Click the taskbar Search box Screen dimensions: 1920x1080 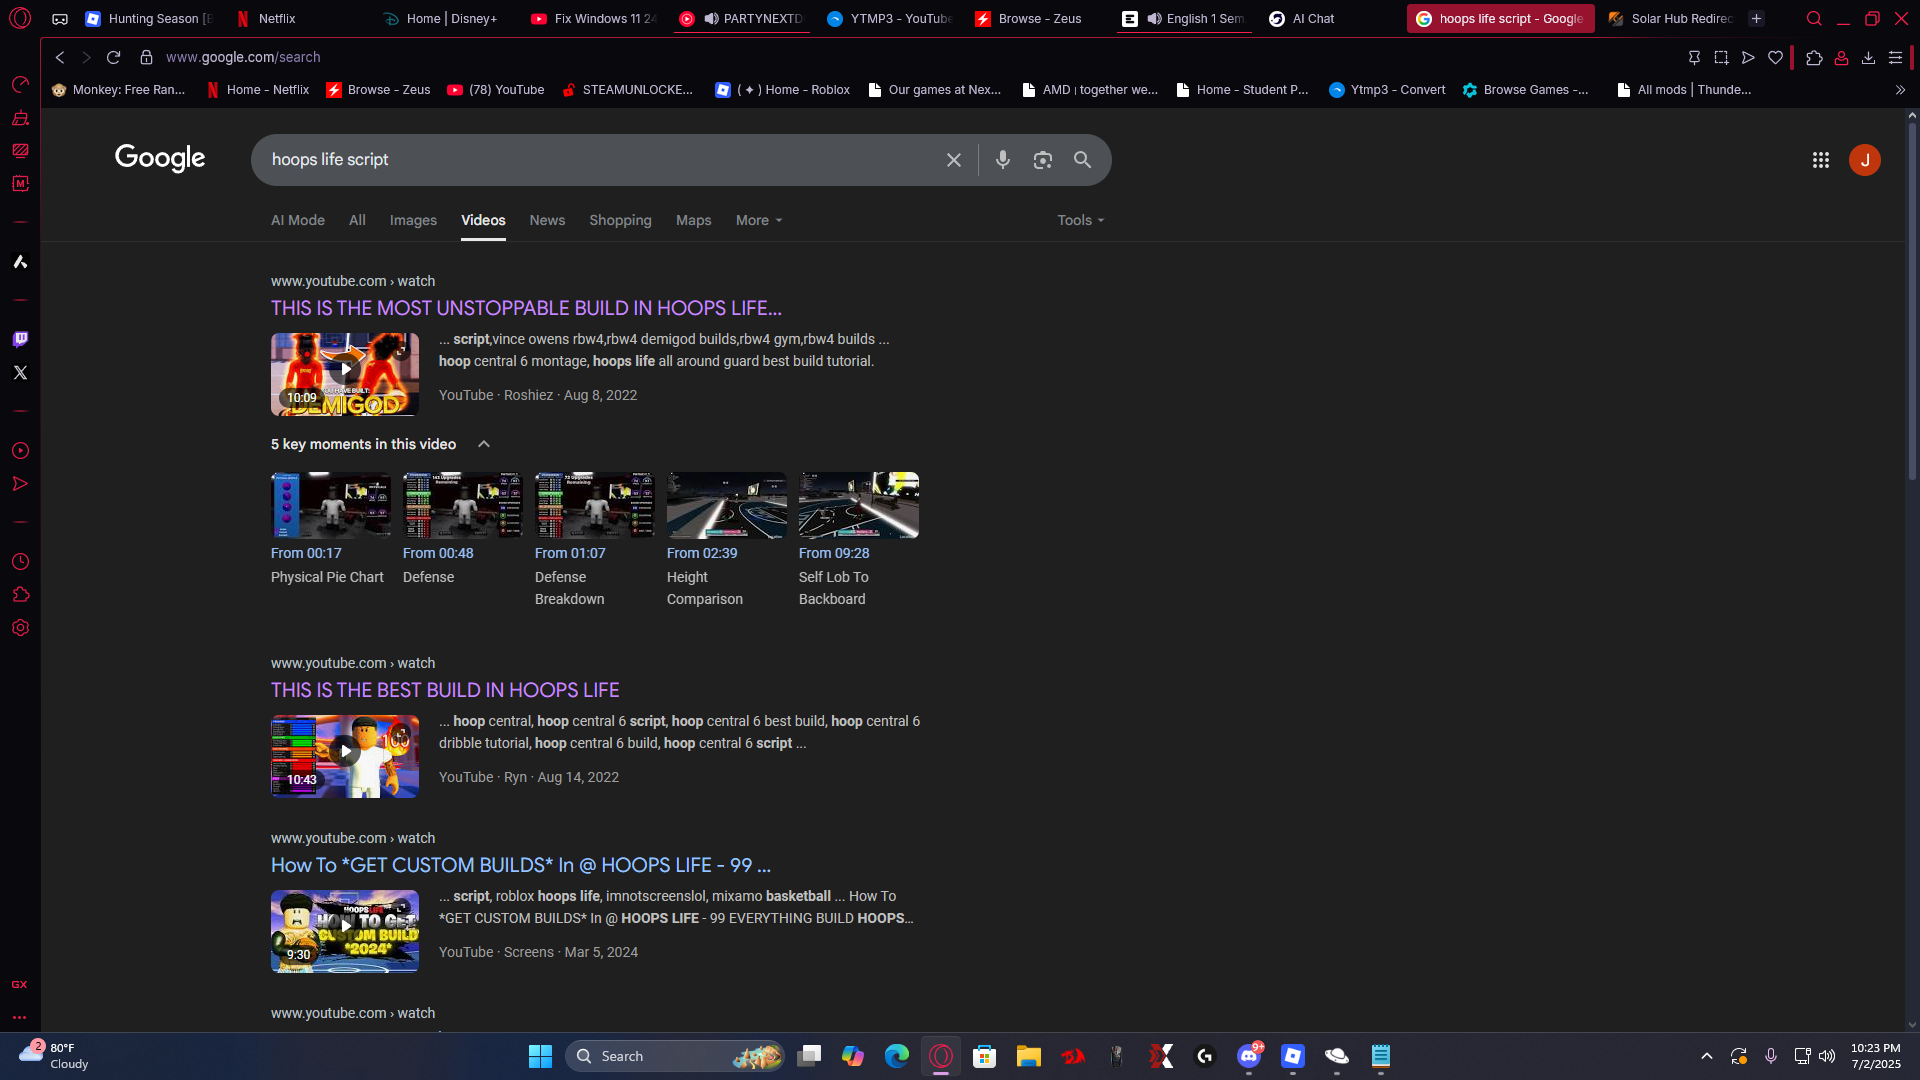coord(675,1056)
